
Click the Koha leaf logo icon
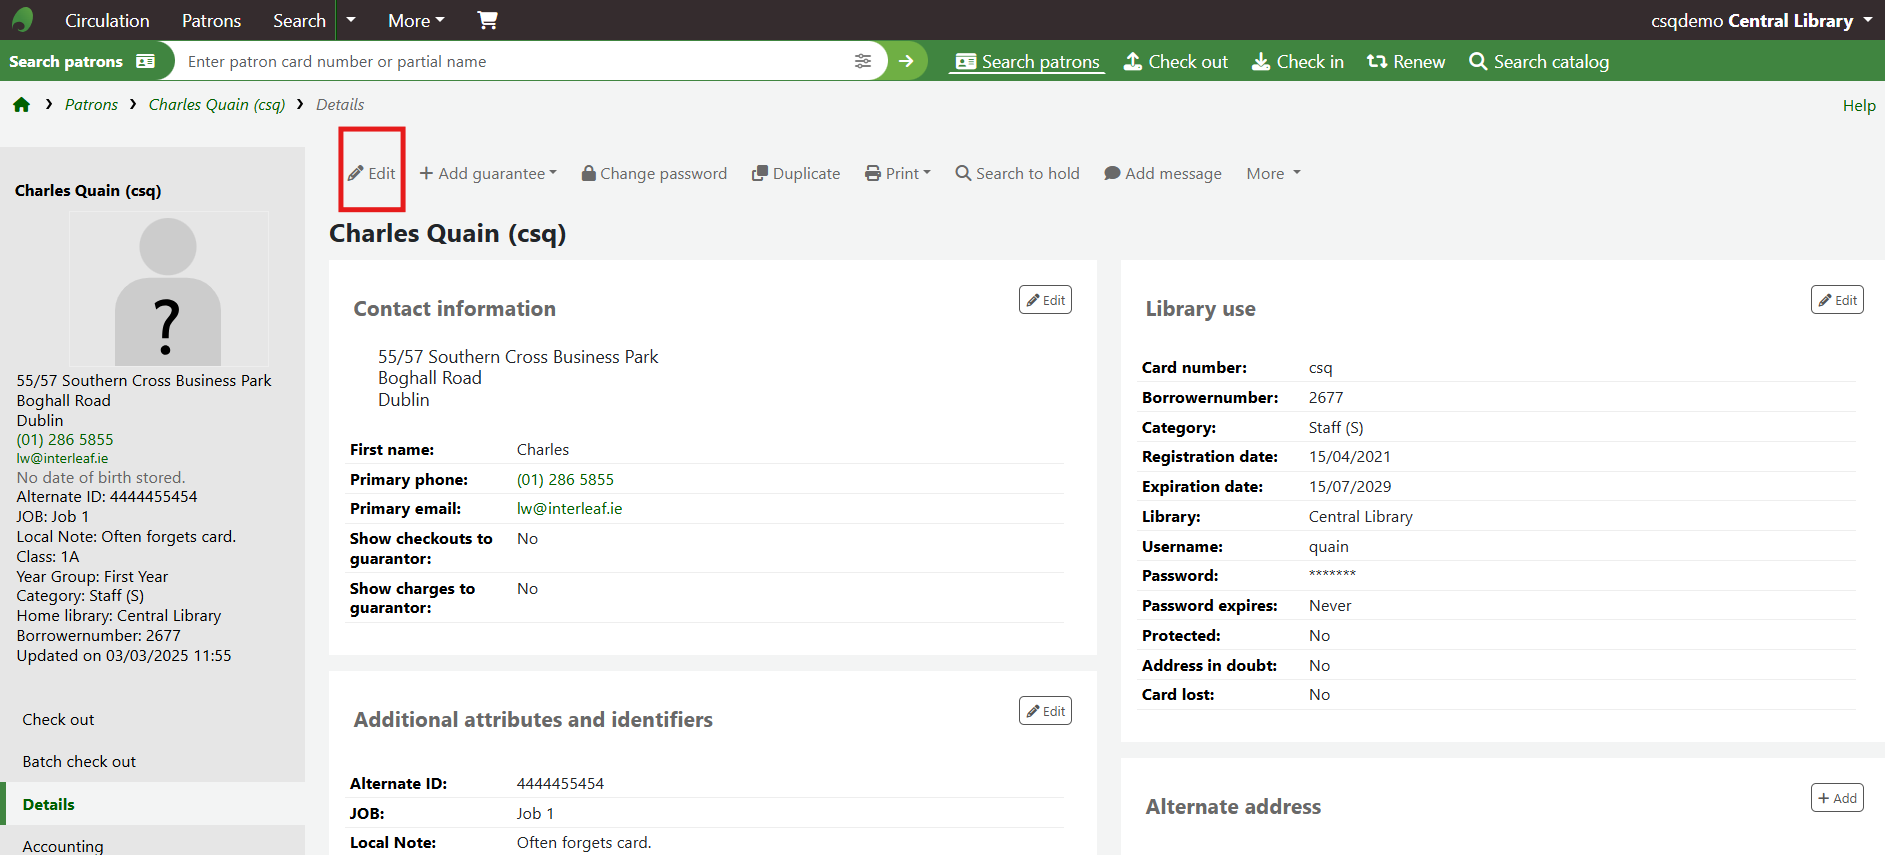click(x=22, y=20)
